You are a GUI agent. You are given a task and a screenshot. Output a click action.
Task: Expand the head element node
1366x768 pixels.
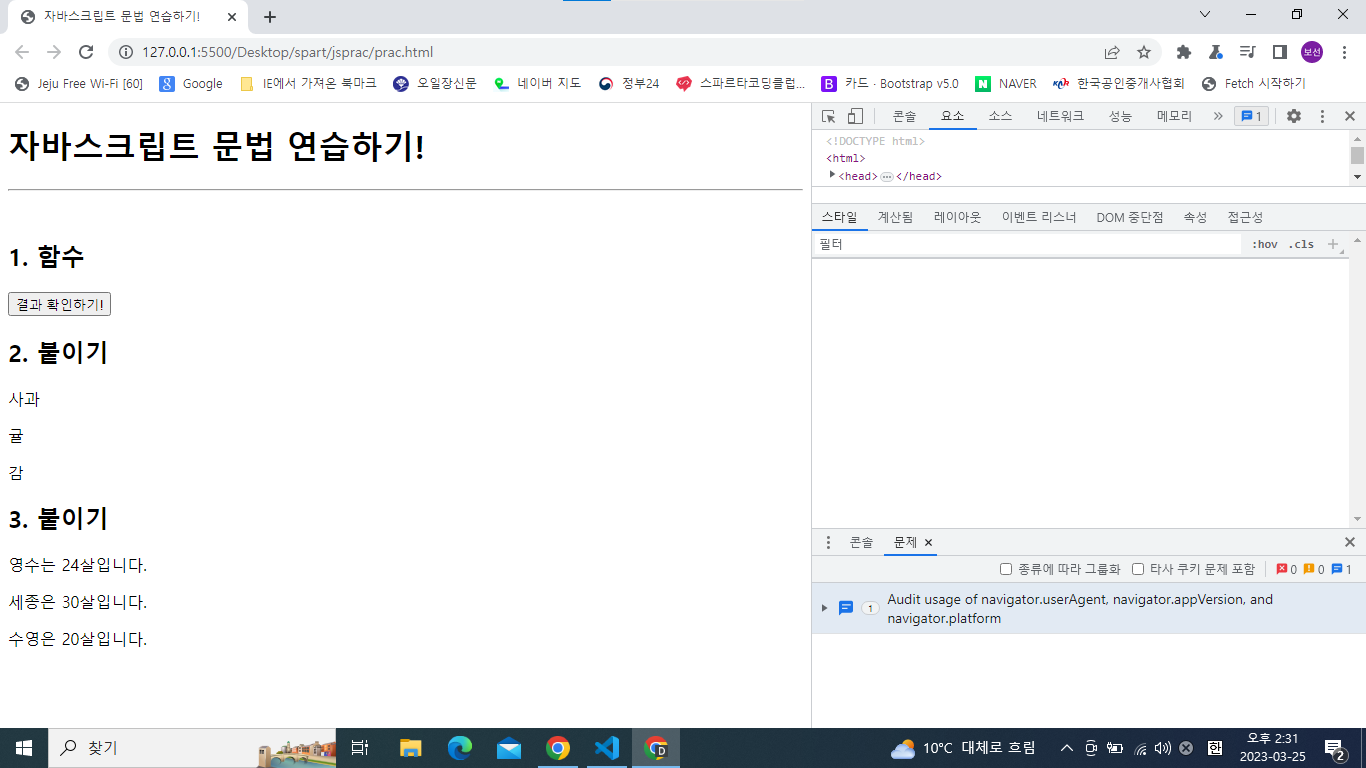[833, 175]
